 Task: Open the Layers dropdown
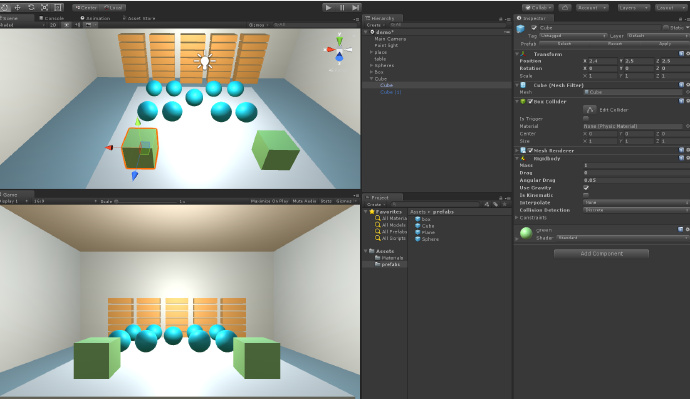click(633, 7)
